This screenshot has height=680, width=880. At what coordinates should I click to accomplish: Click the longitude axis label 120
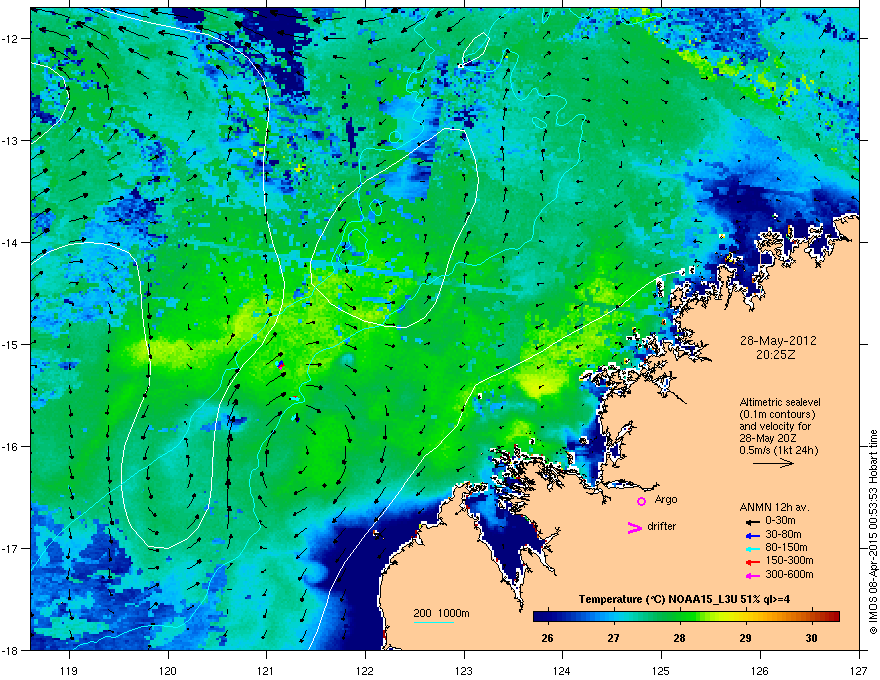pyautogui.click(x=168, y=670)
